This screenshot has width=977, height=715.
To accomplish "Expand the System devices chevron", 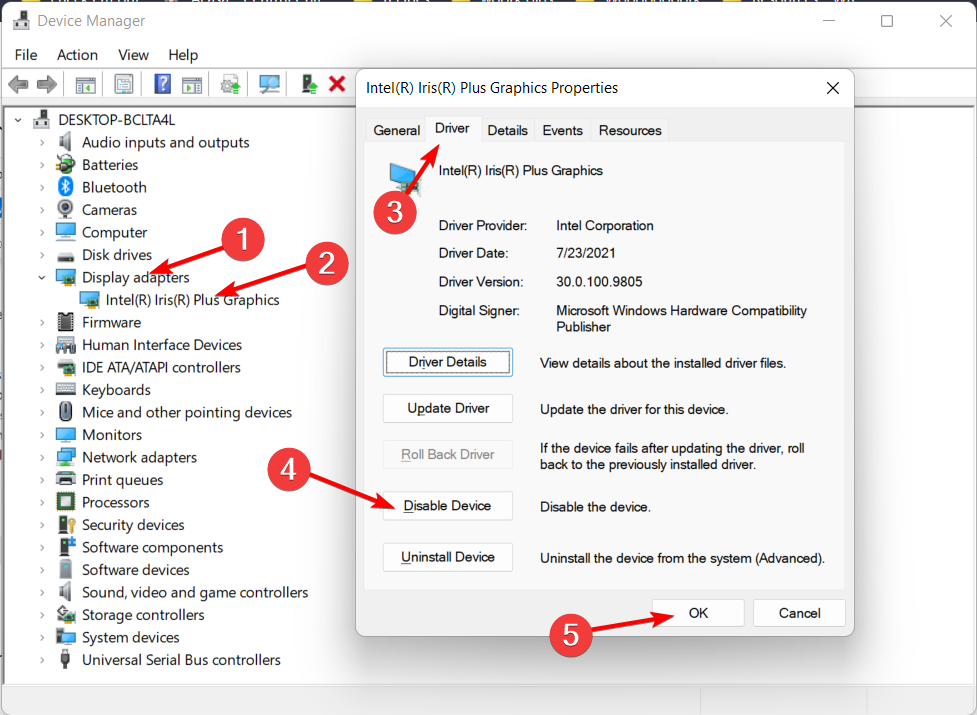I will coord(42,638).
